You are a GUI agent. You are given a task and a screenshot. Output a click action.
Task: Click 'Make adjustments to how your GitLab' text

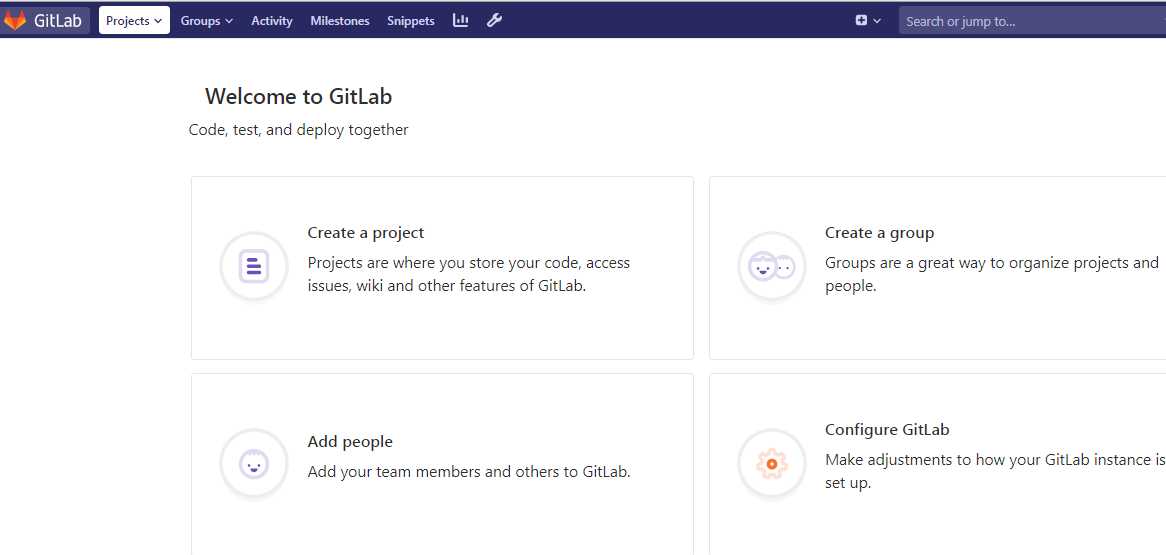click(995, 471)
